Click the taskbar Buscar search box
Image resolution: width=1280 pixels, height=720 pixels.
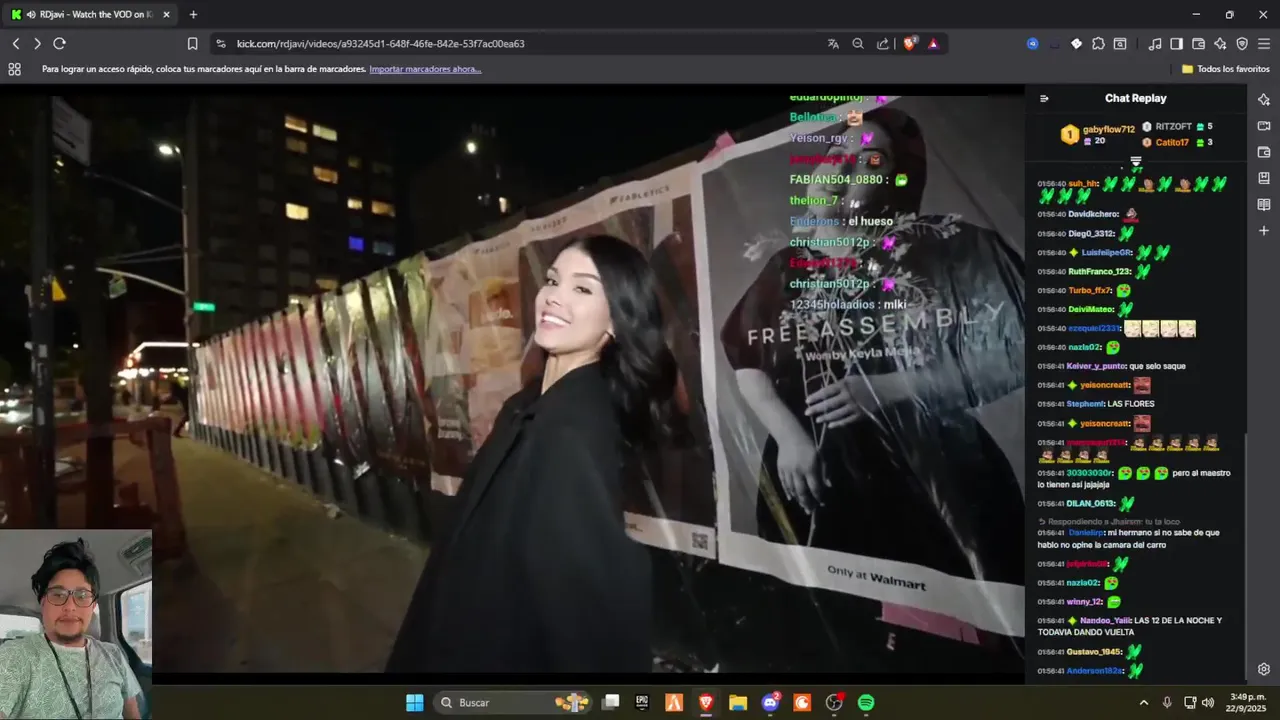(513, 703)
